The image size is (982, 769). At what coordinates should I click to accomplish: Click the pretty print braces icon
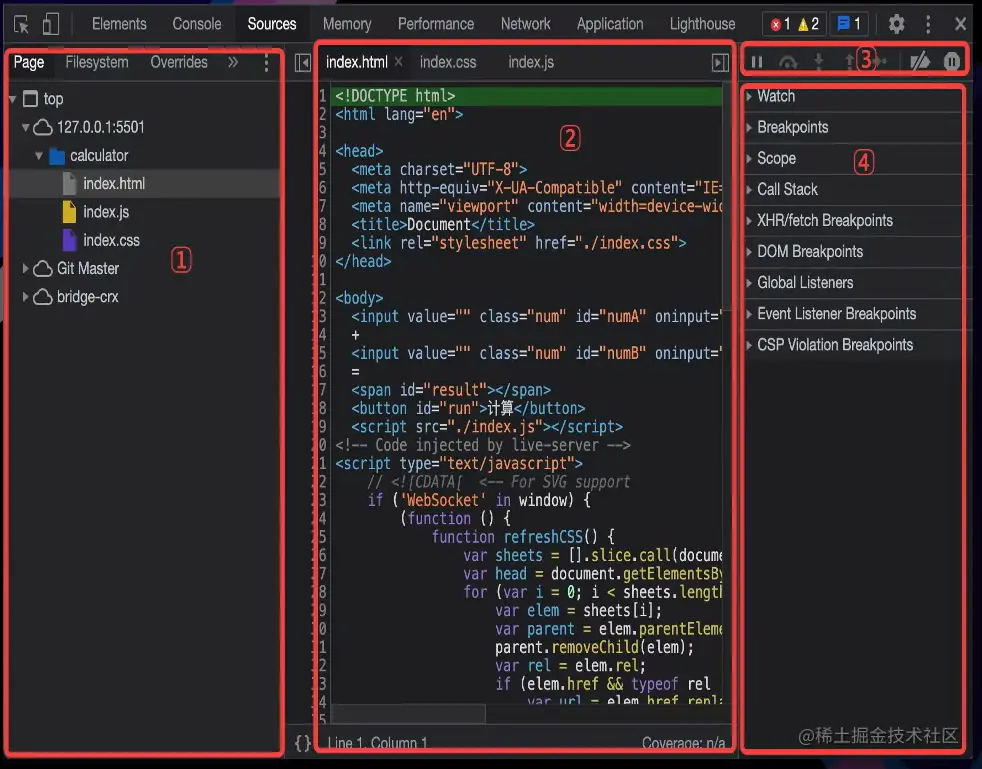302,743
